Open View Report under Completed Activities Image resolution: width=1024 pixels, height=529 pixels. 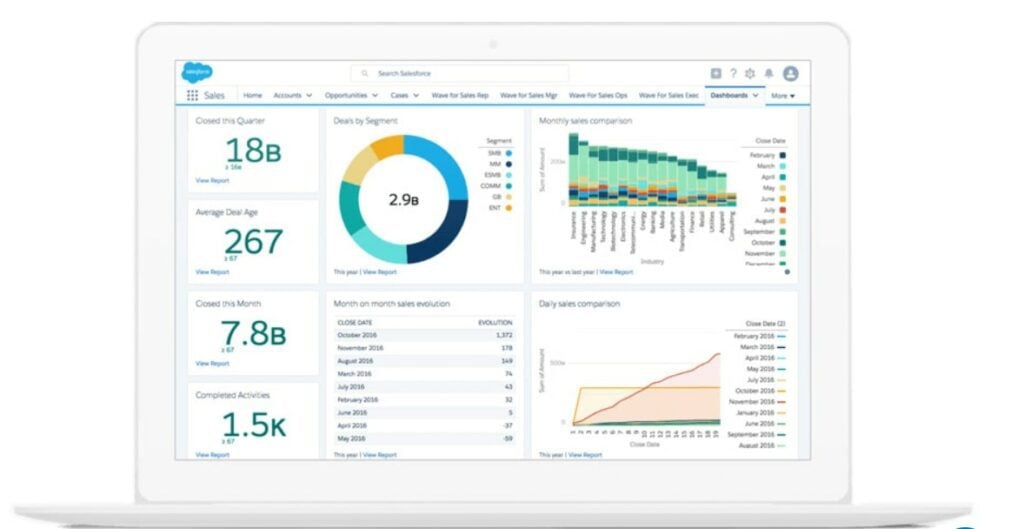[212, 455]
